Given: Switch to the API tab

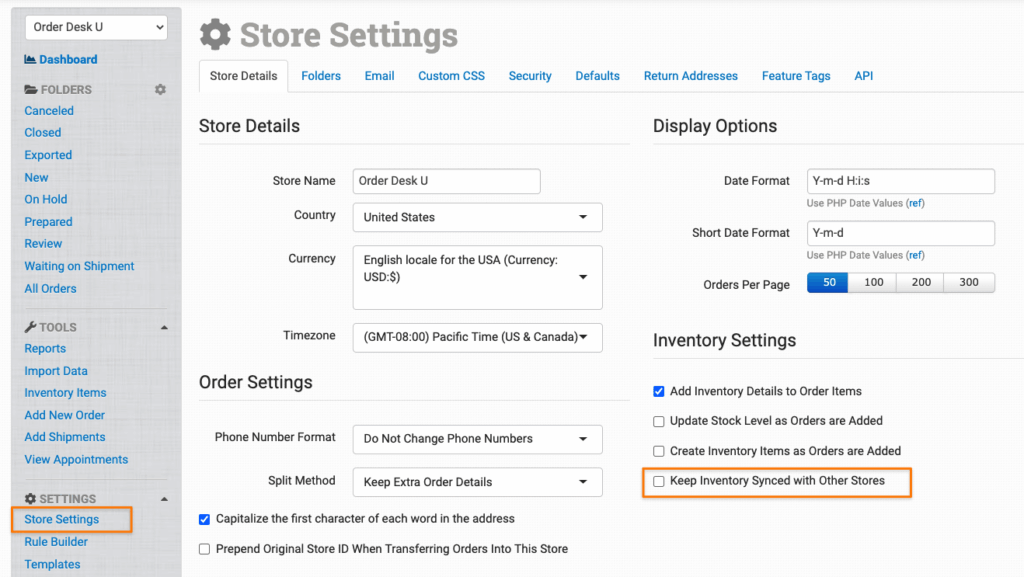Looking at the screenshot, I should click(x=864, y=76).
